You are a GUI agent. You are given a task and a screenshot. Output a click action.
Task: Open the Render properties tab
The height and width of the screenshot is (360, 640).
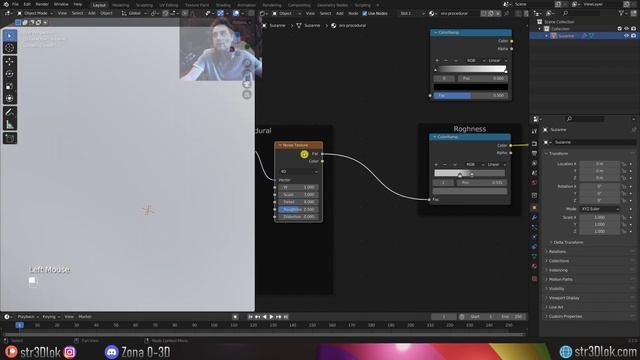pyautogui.click(x=534, y=144)
